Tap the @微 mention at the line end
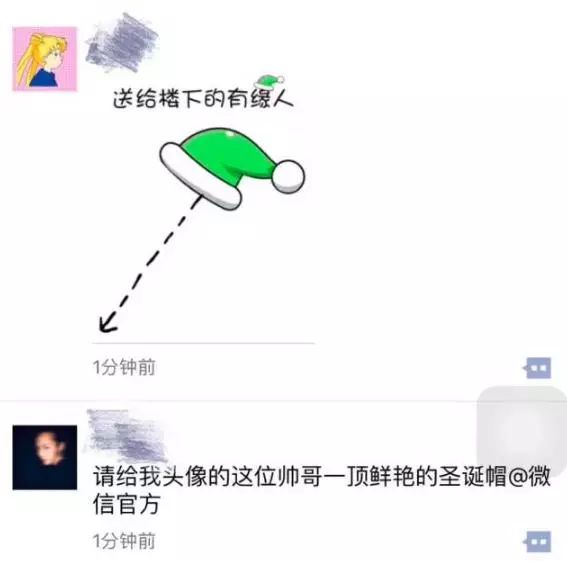Screen dimensions: 567x561 coord(530,476)
